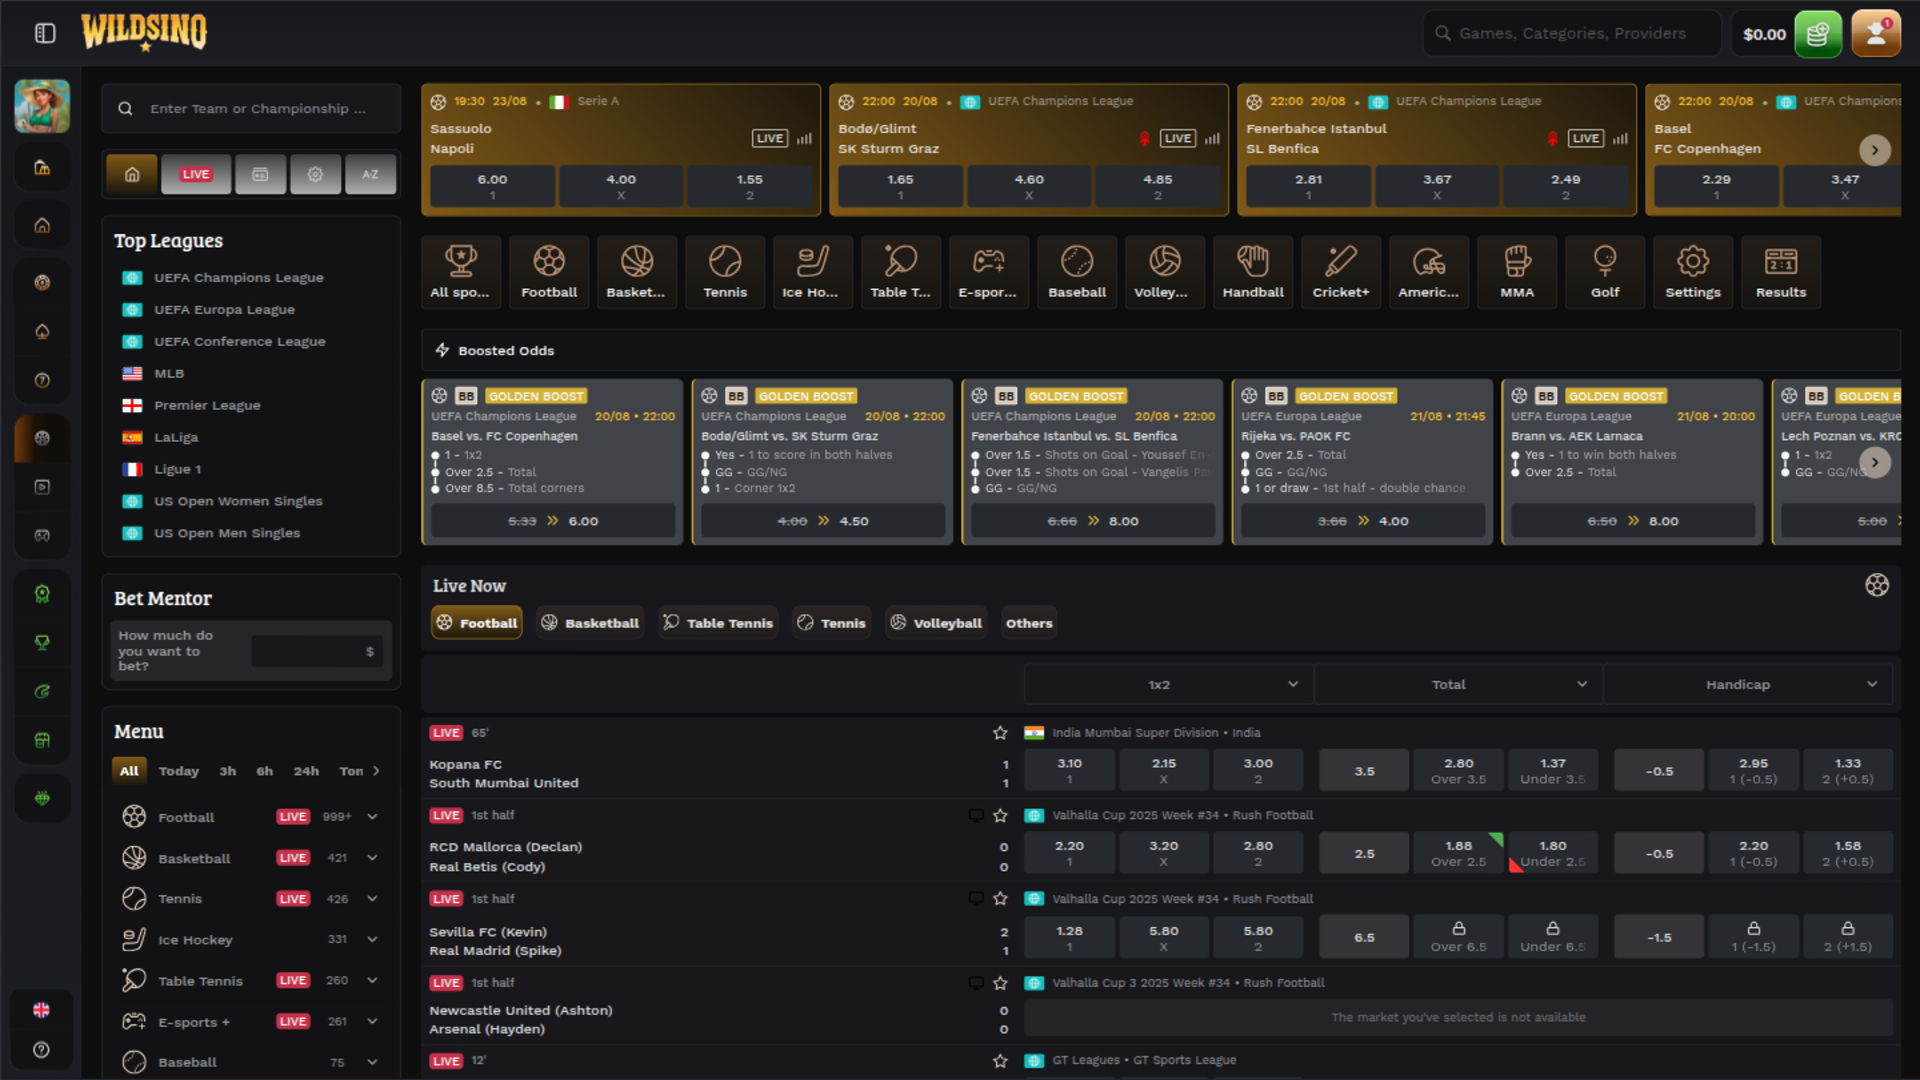Select the Football sport category icon
Viewport: 1920px width, 1080px height.
coord(549,271)
